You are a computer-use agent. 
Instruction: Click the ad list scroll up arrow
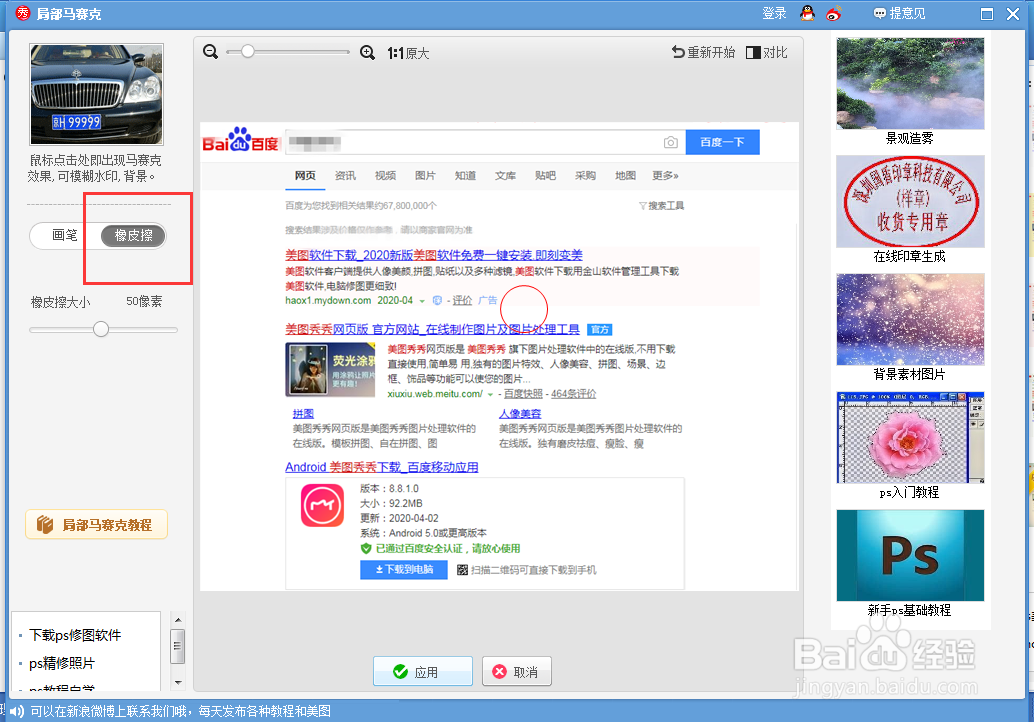tap(177, 620)
